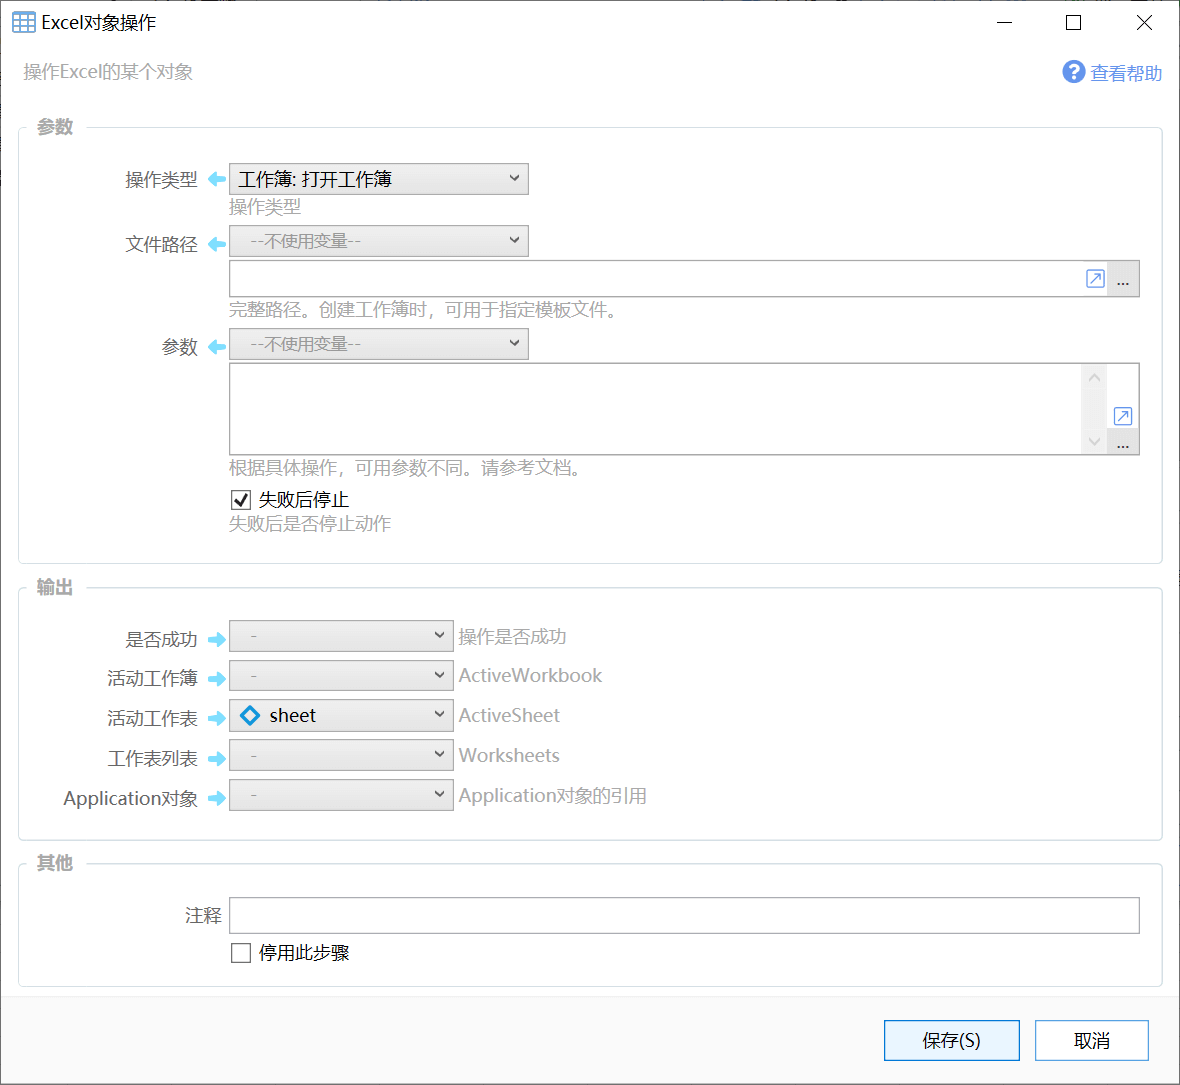Close the Excel对象操作 dialog
The width and height of the screenshot is (1180, 1085).
click(1144, 23)
